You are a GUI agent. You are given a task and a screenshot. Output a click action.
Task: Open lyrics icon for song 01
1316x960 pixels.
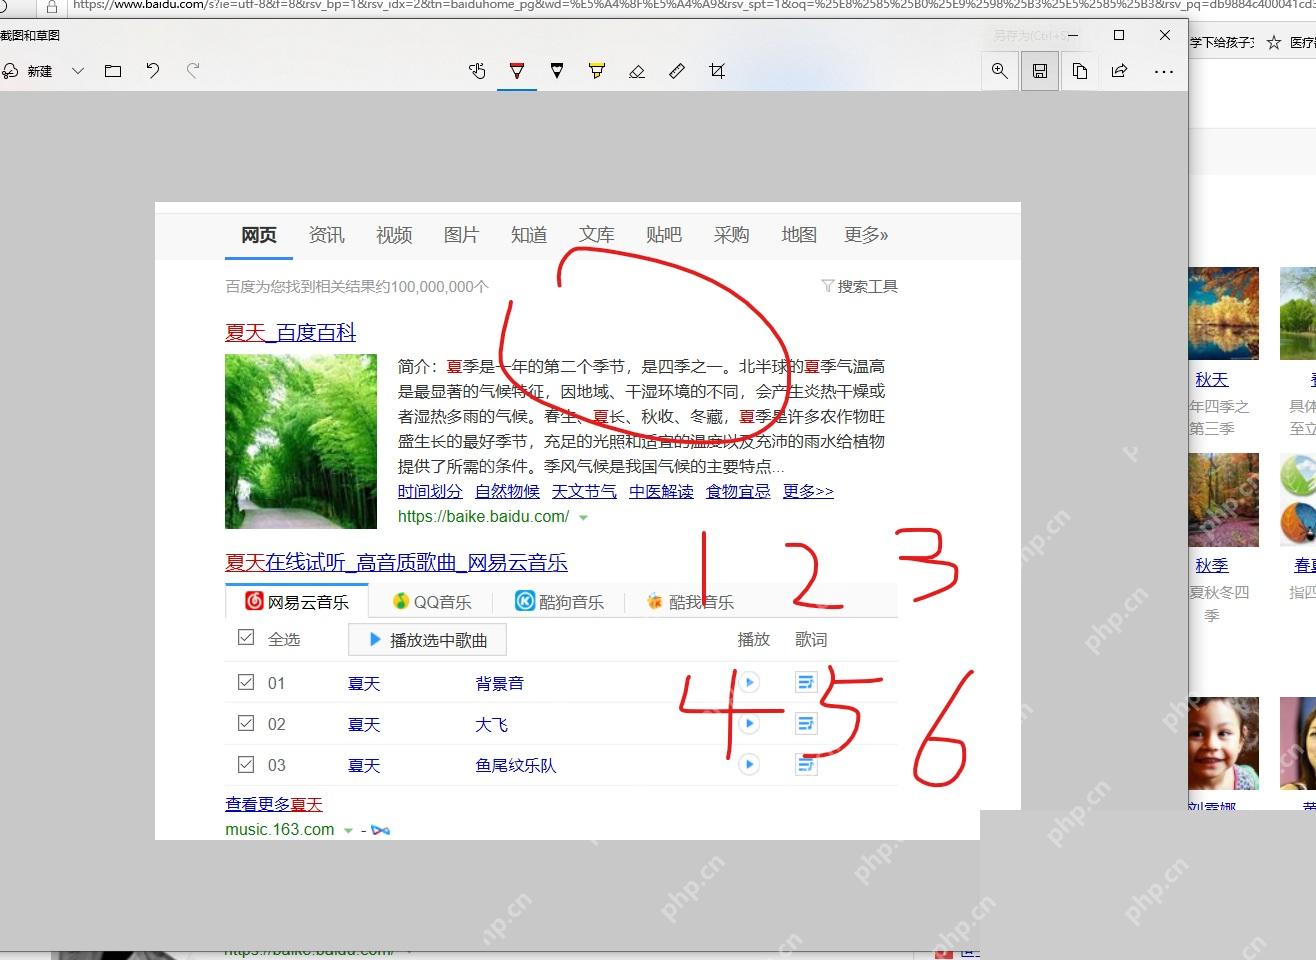coord(806,682)
